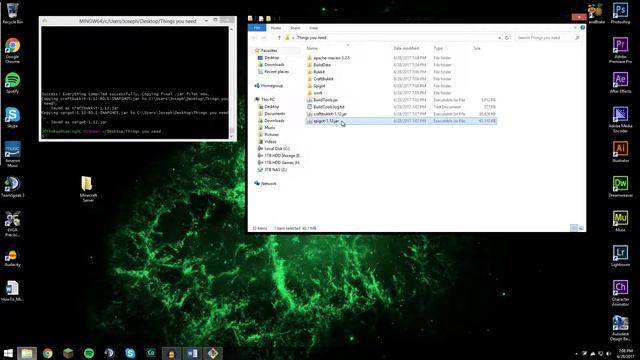The height and width of the screenshot is (360, 640).
Task: Select the BuildData folder
Action: tap(322, 65)
